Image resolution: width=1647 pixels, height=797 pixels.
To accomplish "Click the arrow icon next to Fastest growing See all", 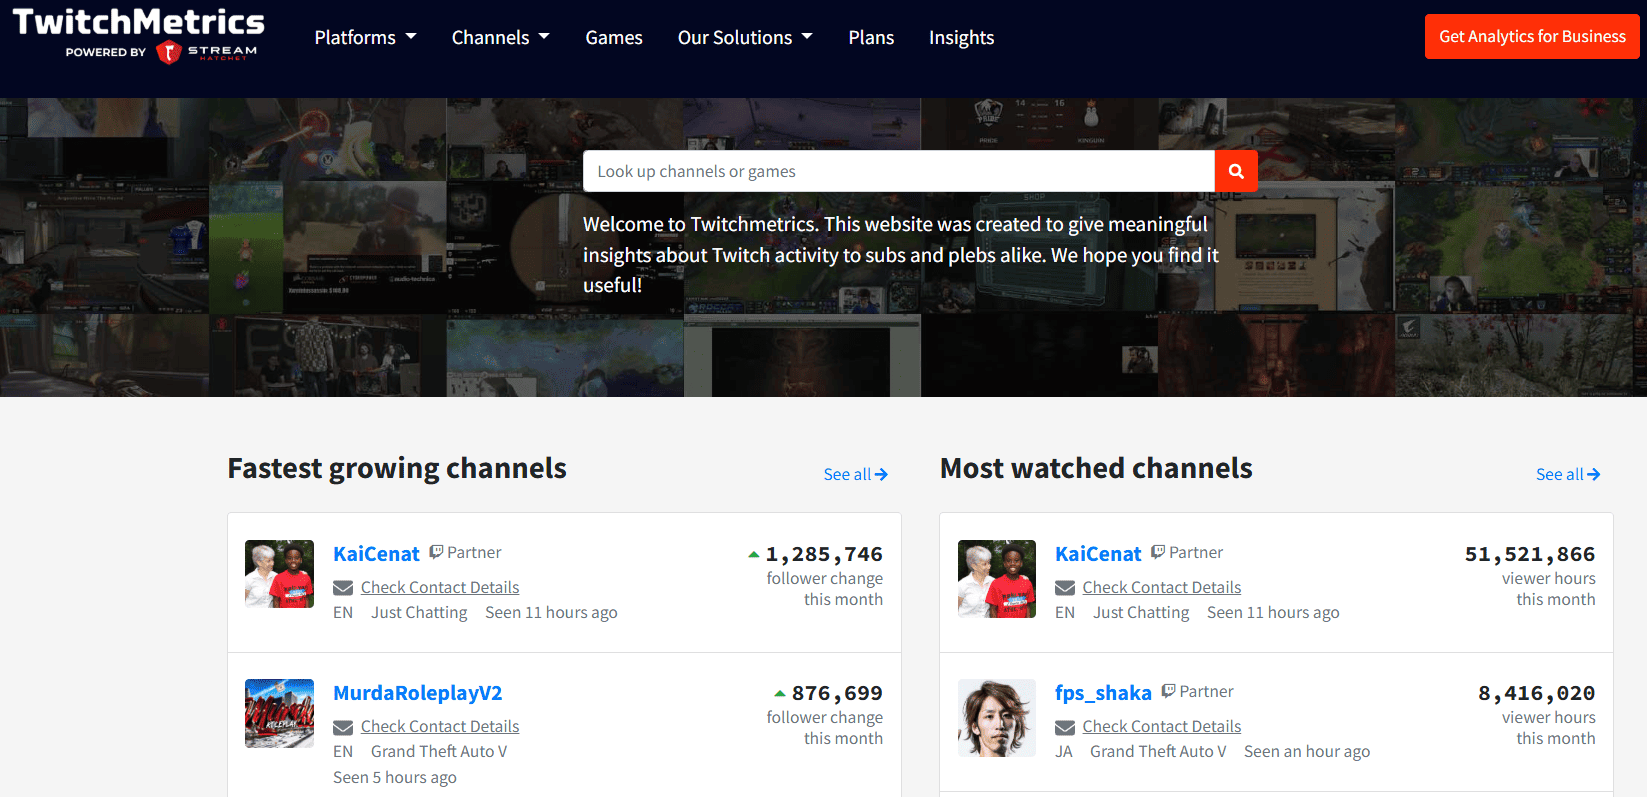I will pyautogui.click(x=881, y=475).
